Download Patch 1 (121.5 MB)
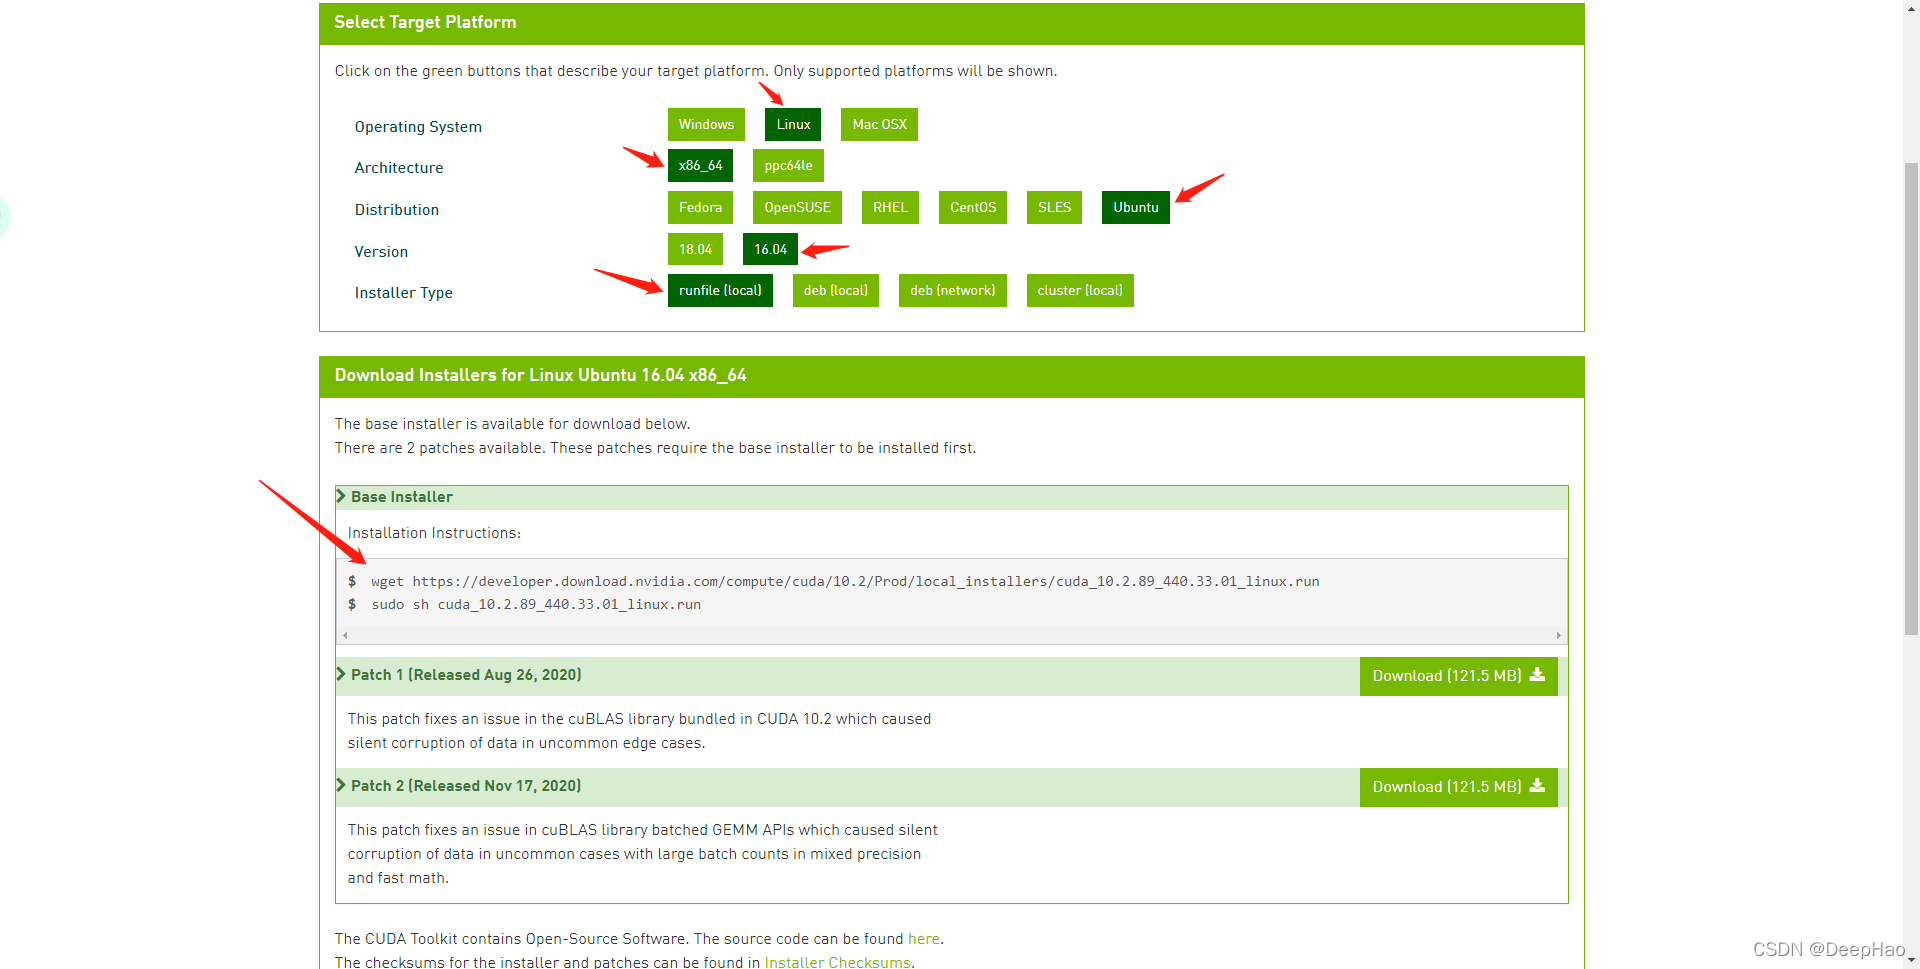The width and height of the screenshot is (1920, 969). 1458,676
